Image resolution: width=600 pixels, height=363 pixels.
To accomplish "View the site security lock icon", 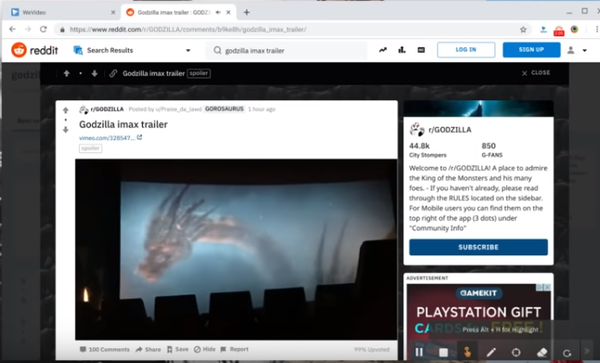I will [x=62, y=29].
